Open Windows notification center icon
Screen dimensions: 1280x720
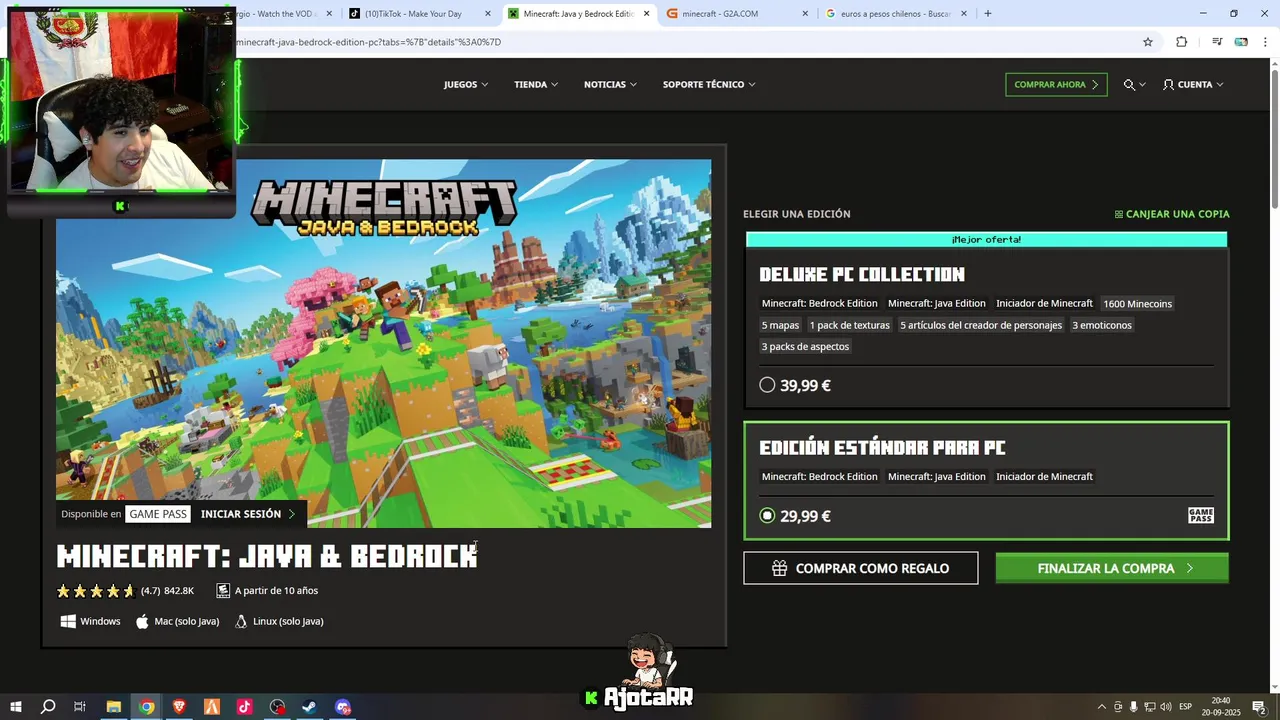coord(1259,707)
